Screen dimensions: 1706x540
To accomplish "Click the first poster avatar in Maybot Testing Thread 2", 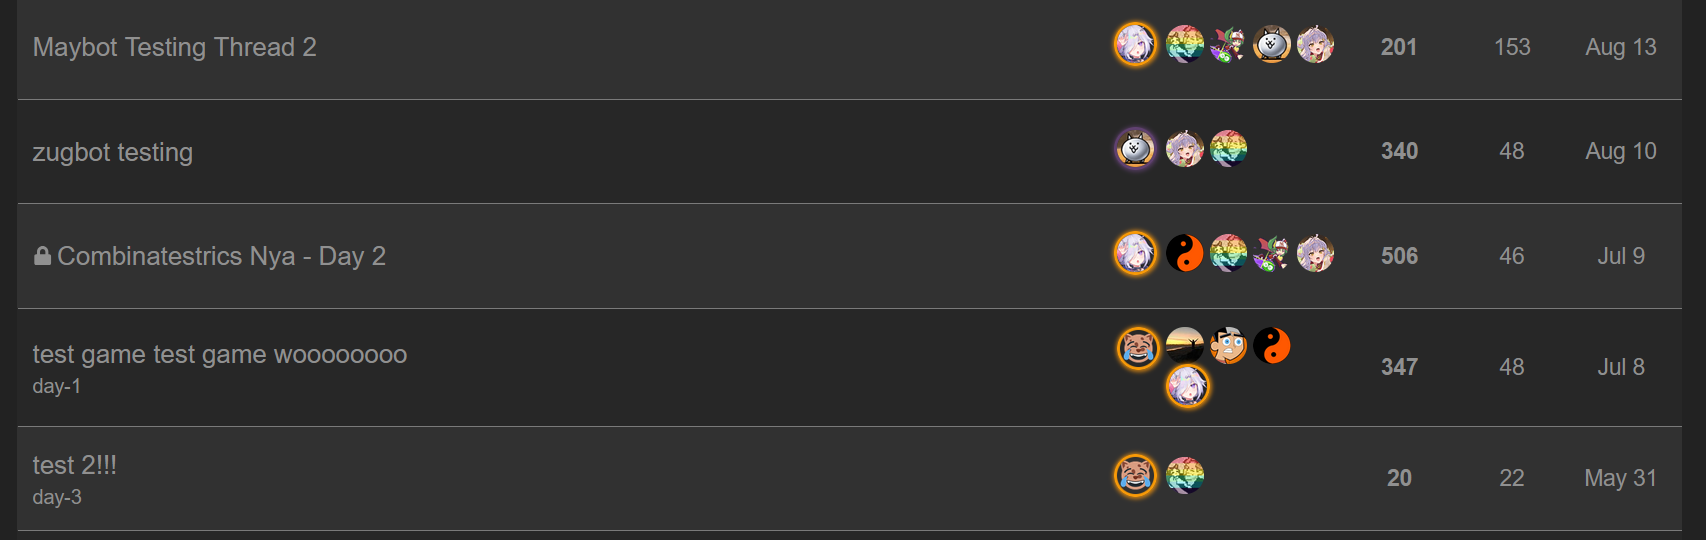I will click(x=1135, y=45).
